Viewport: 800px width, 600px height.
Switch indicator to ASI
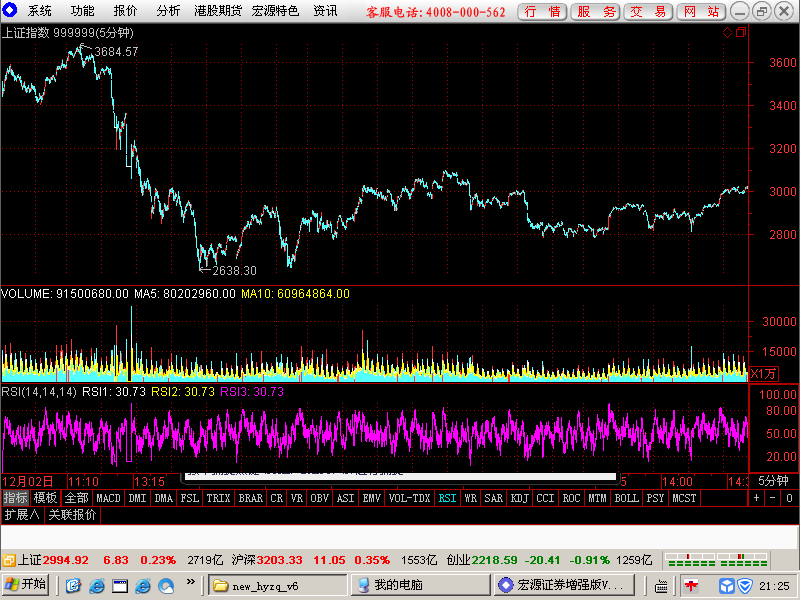click(345, 498)
